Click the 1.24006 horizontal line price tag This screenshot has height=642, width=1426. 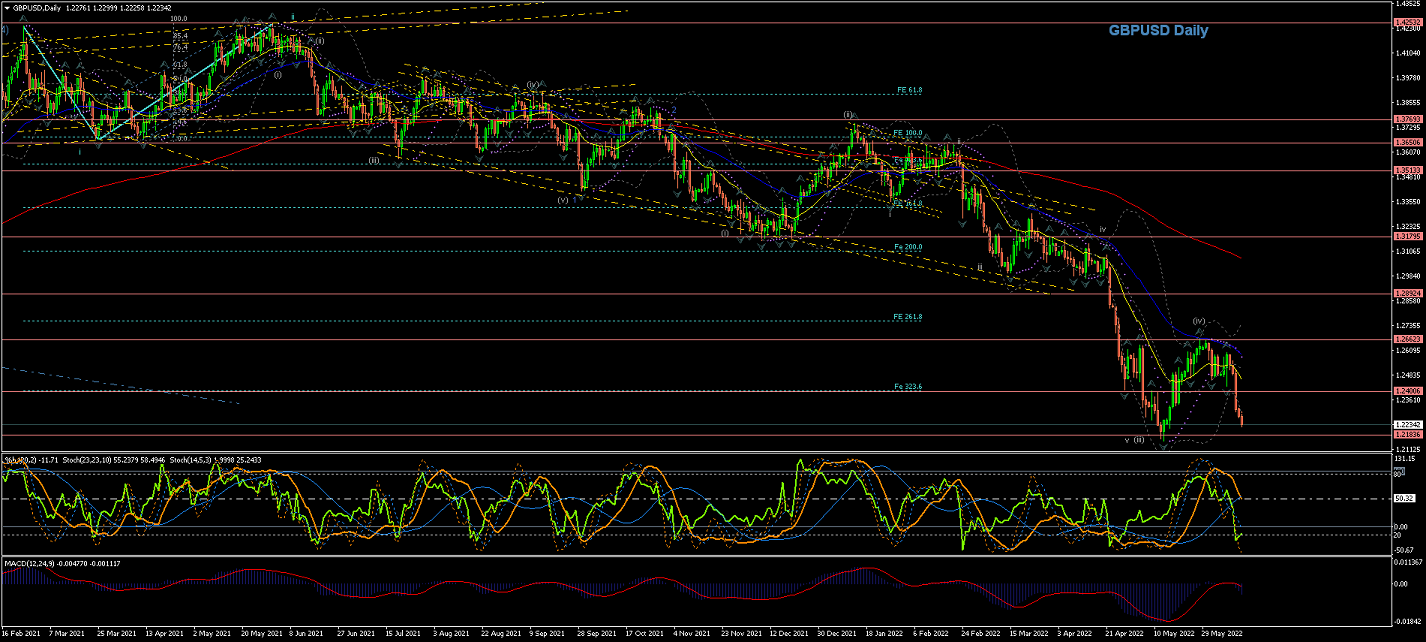tap(1407, 391)
